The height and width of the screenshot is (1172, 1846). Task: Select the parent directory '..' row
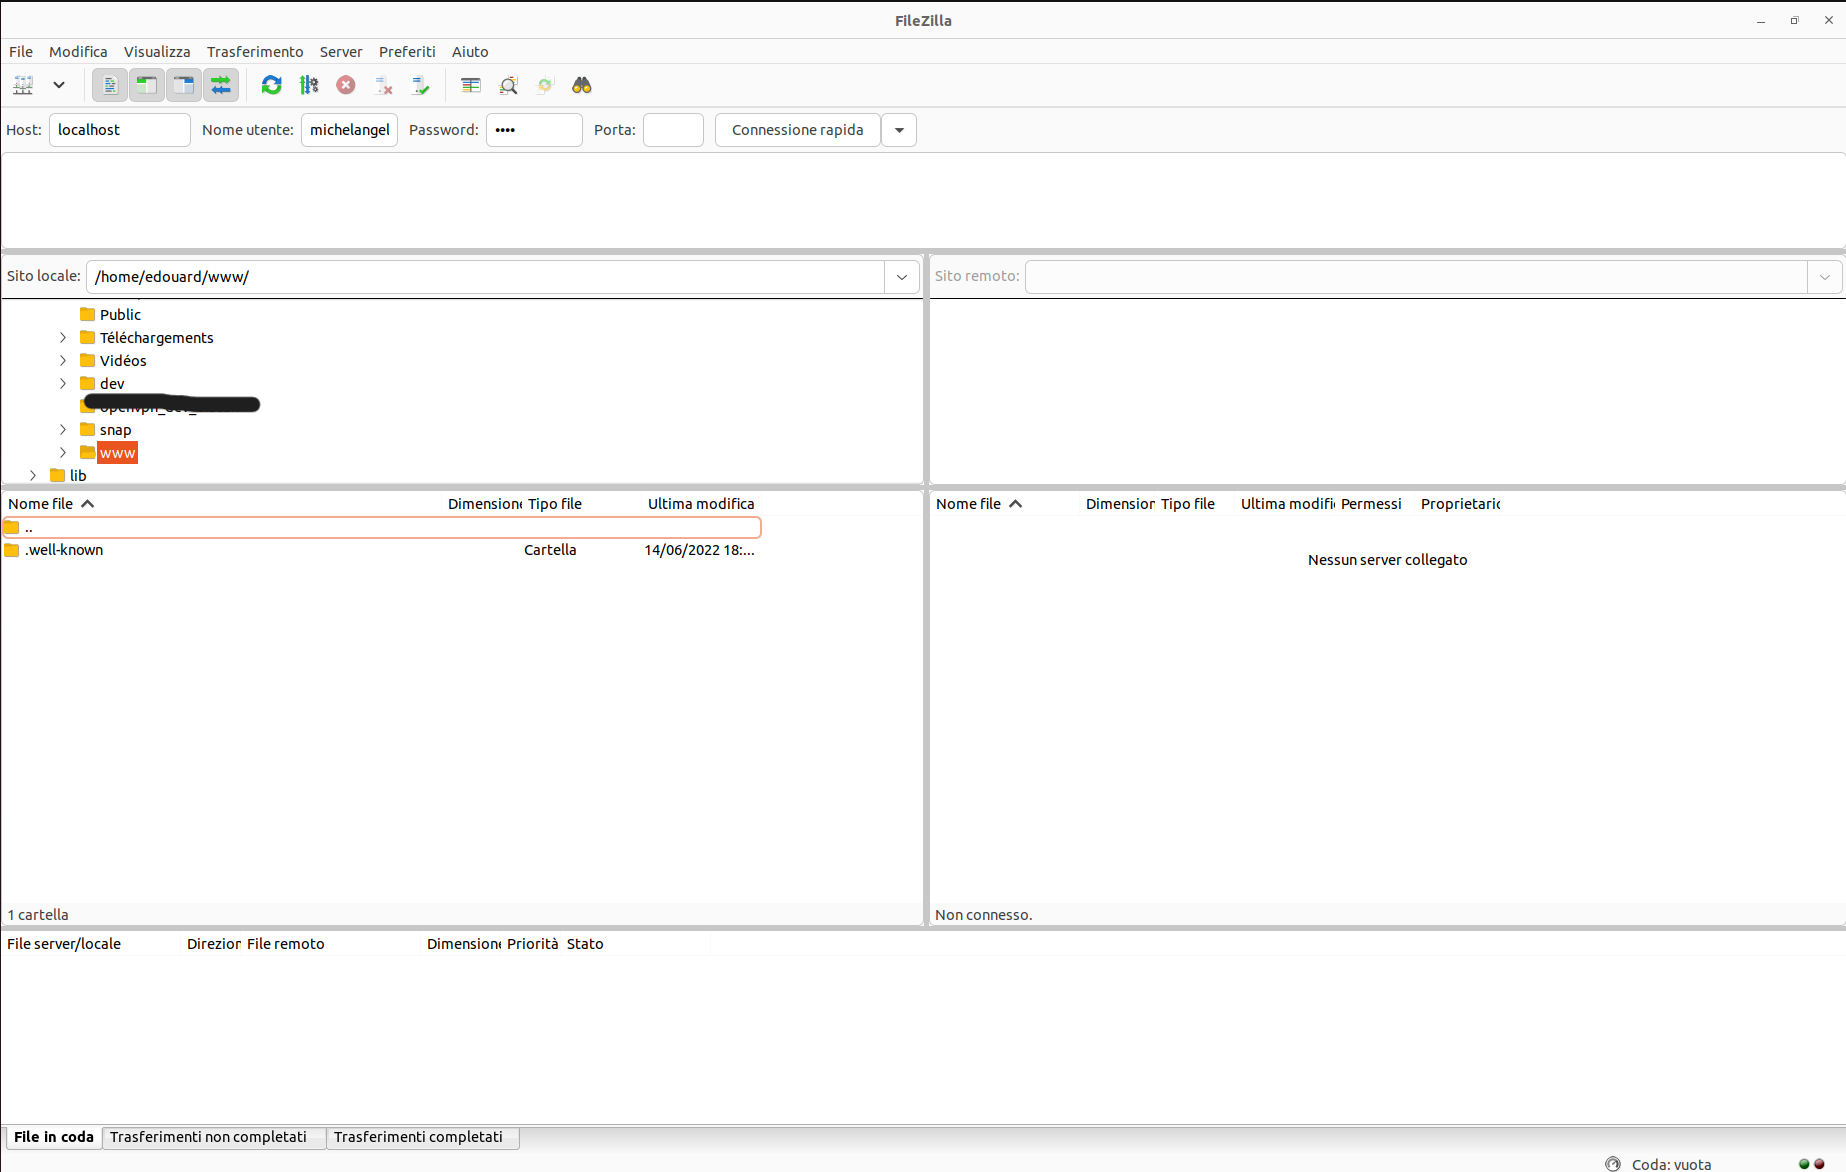(381, 527)
